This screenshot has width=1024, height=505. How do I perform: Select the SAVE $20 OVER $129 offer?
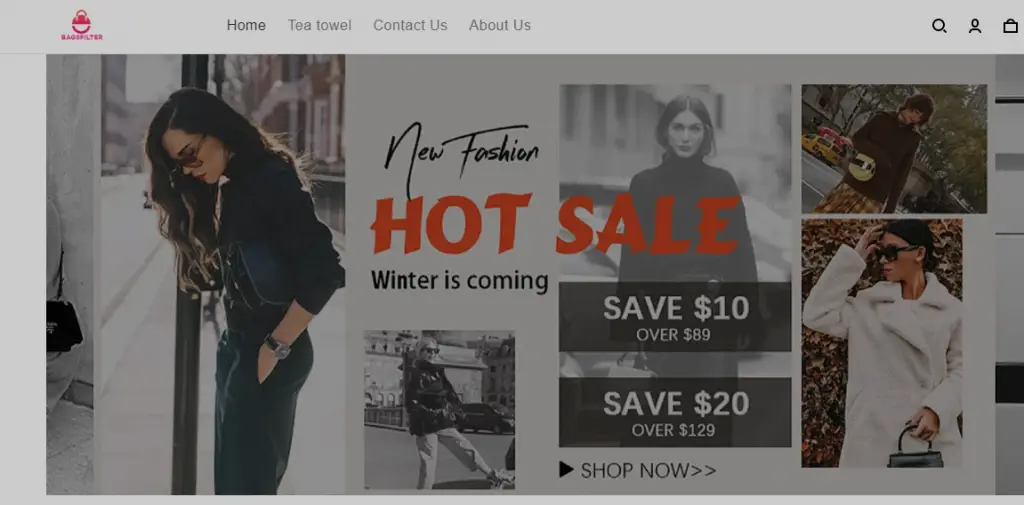click(x=675, y=412)
